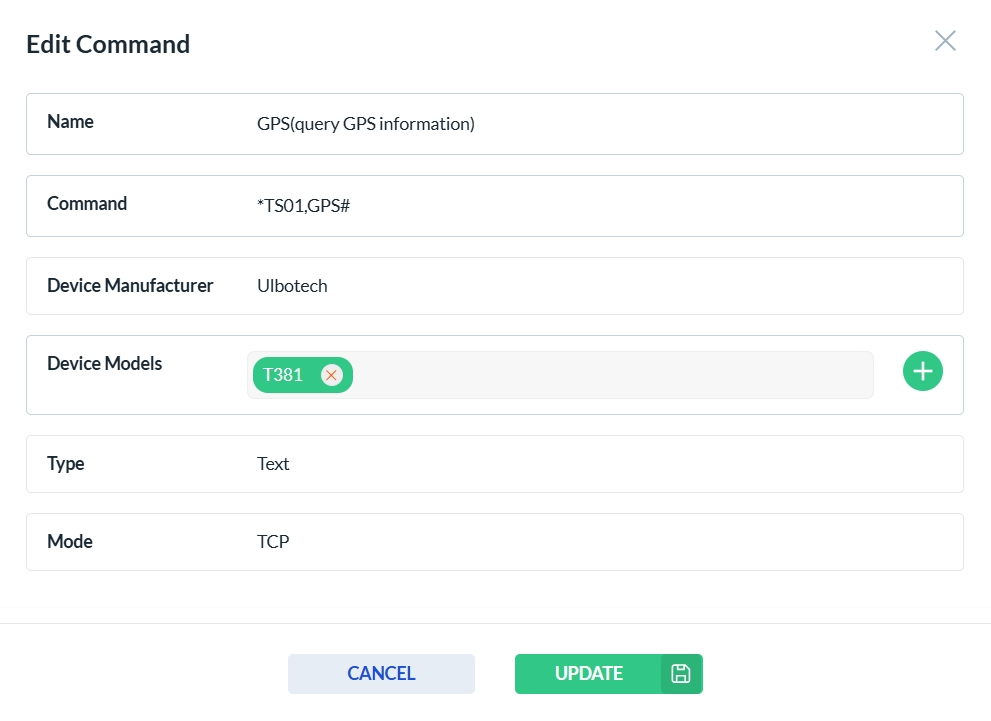Add a device model with plus icon
This screenshot has width=991, height=721.
(x=922, y=371)
